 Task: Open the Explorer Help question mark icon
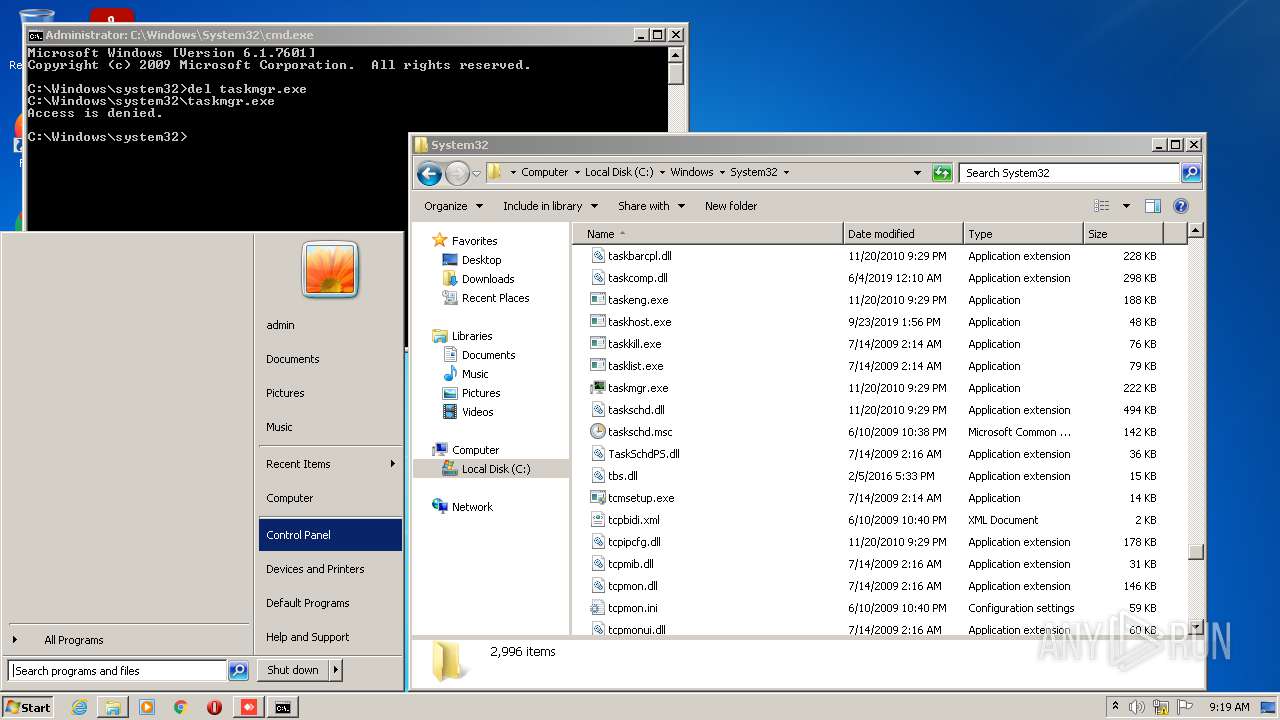tap(1180, 206)
